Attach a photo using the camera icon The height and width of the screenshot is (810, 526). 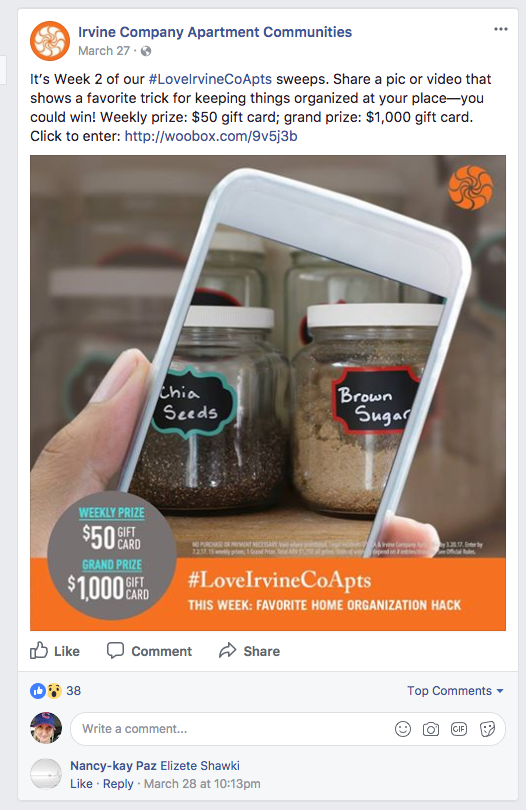(x=430, y=729)
